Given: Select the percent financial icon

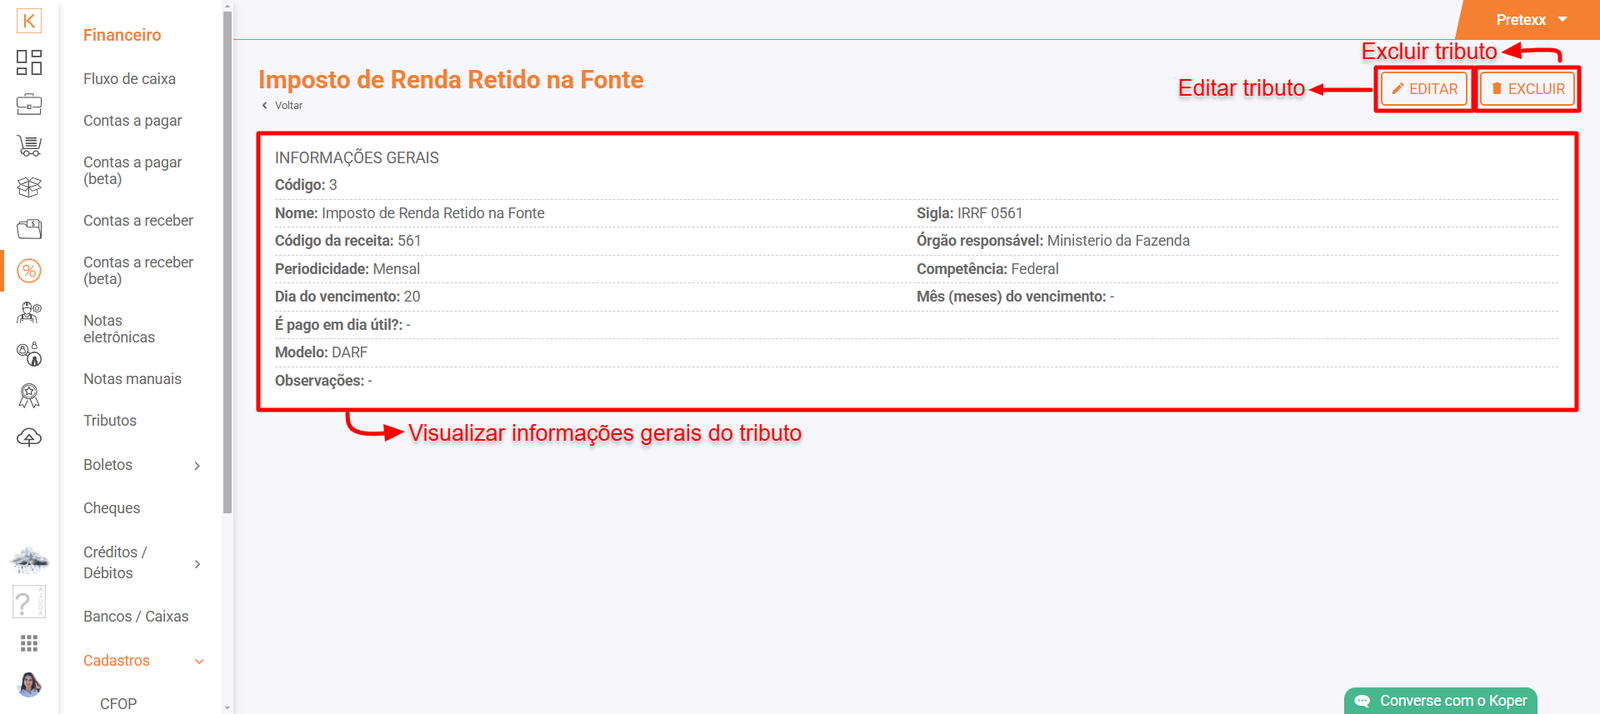Looking at the screenshot, I should coord(29,271).
